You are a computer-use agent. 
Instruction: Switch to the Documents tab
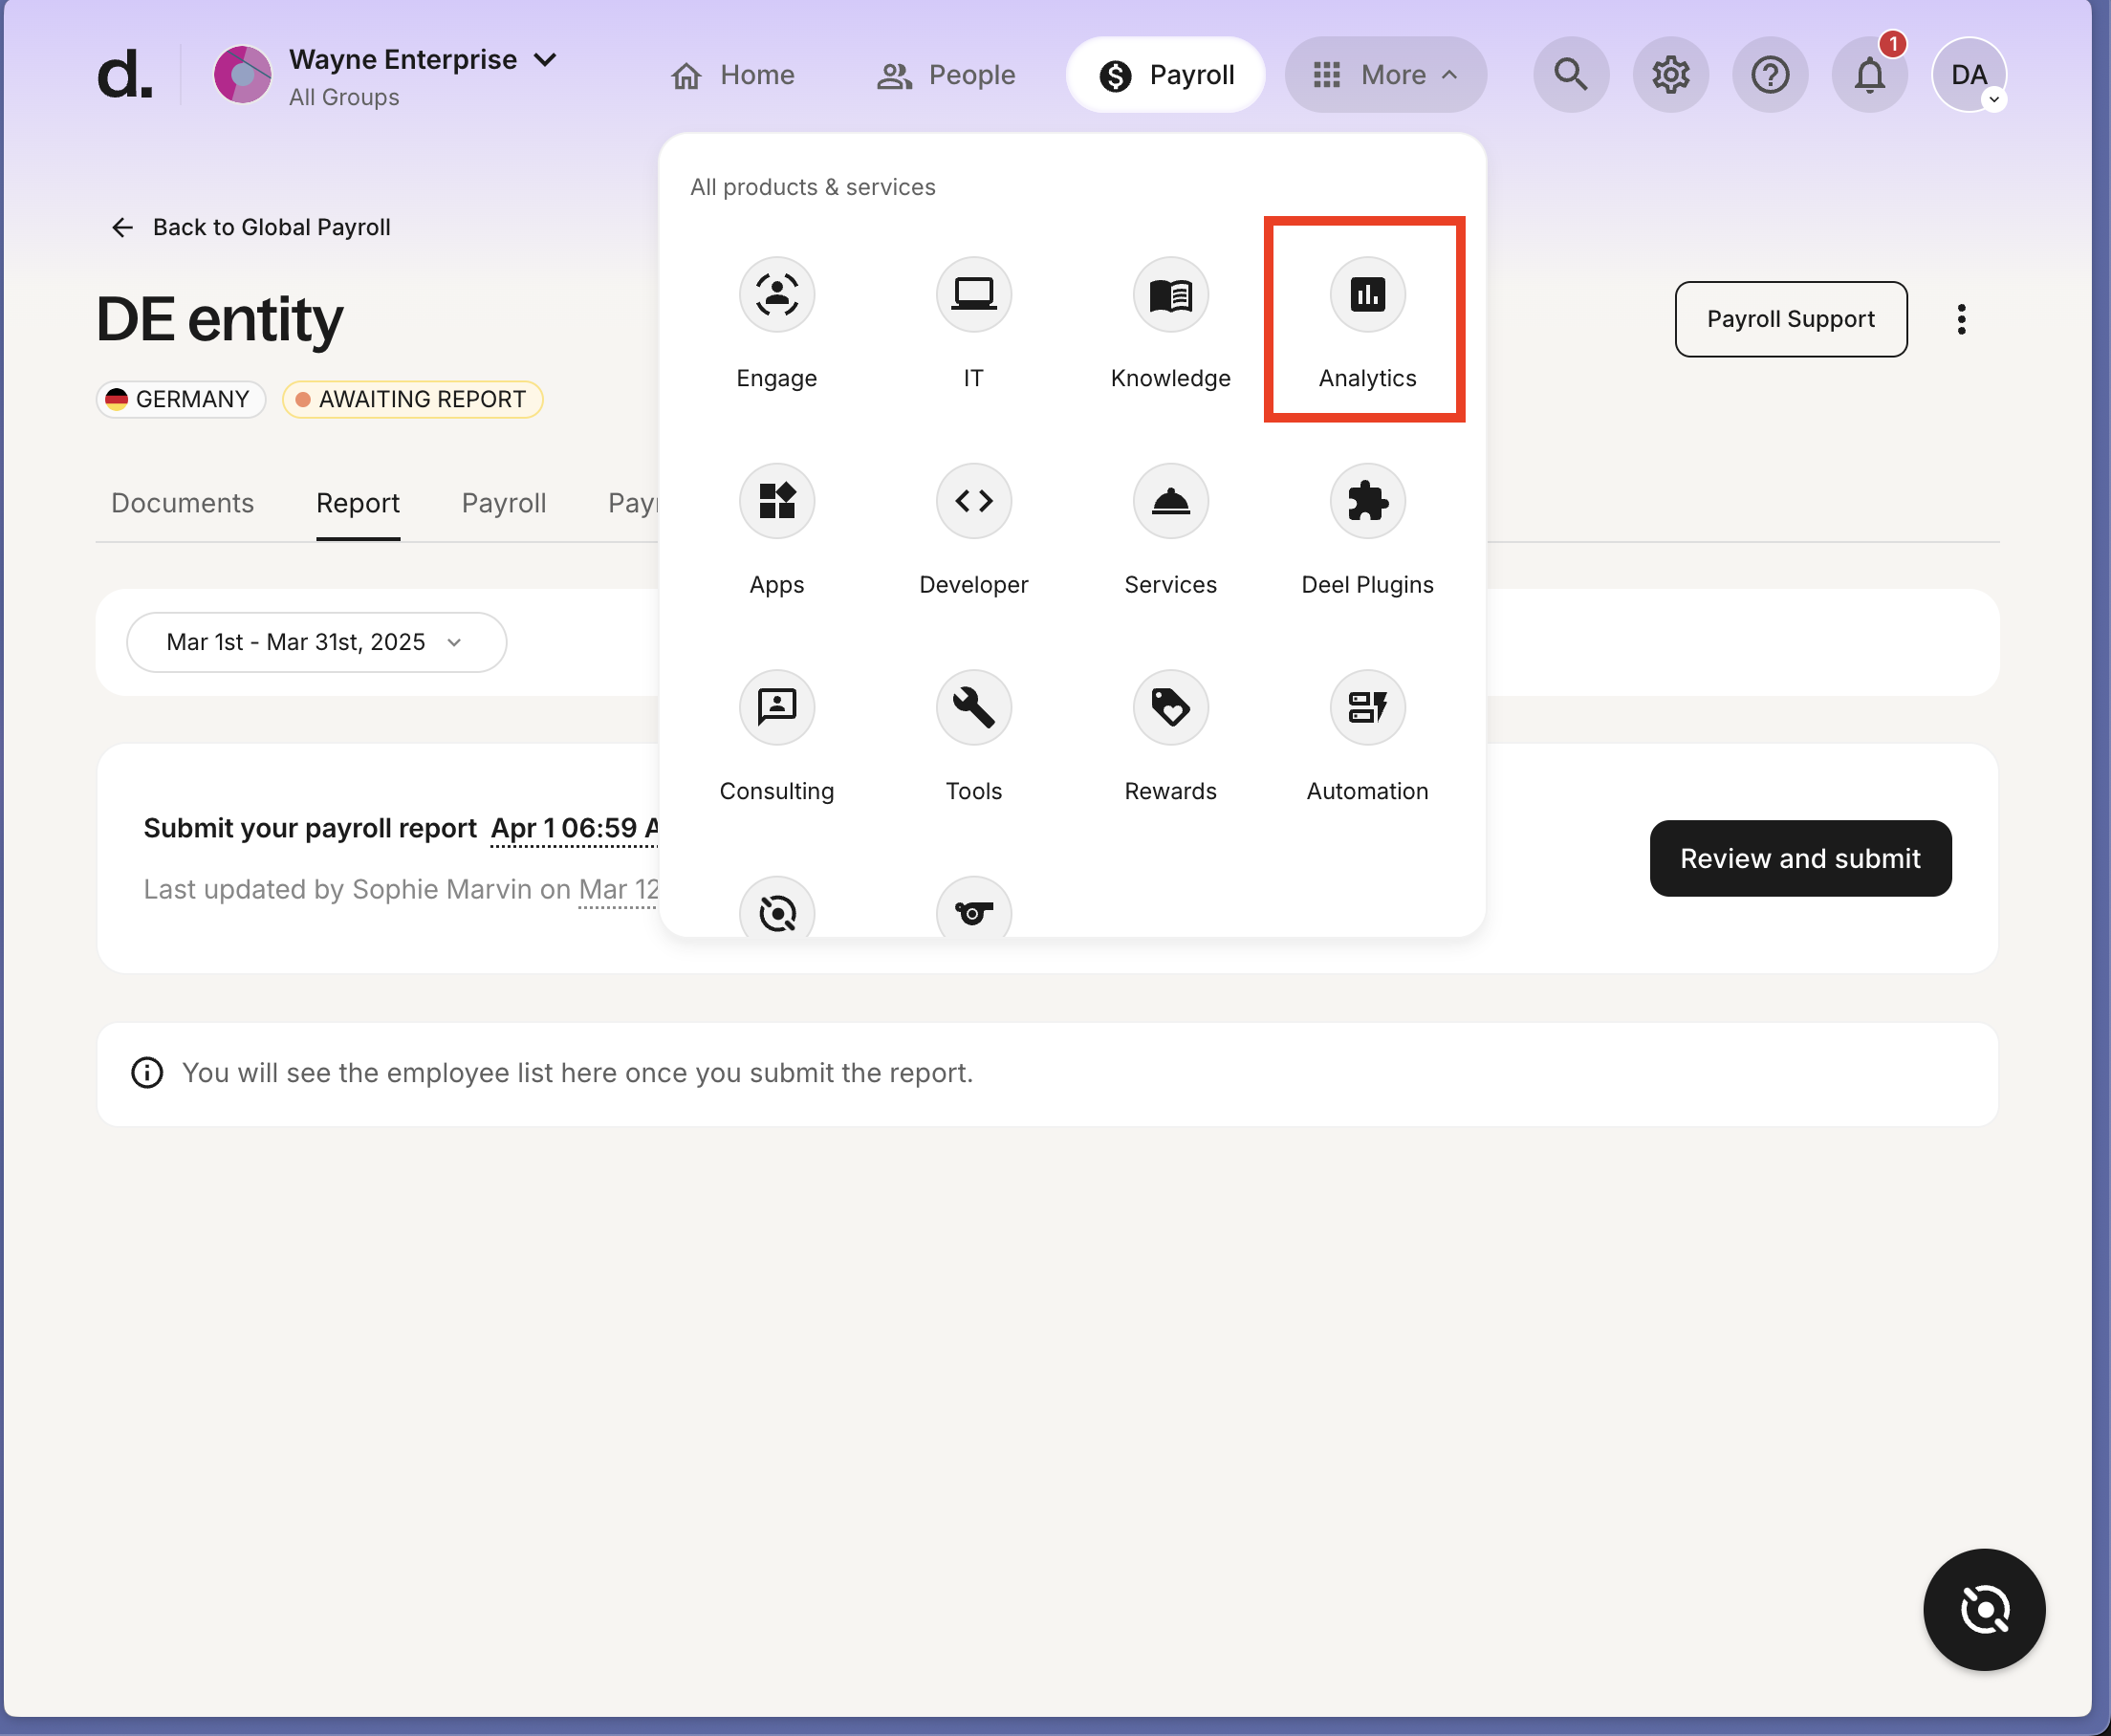(x=182, y=503)
